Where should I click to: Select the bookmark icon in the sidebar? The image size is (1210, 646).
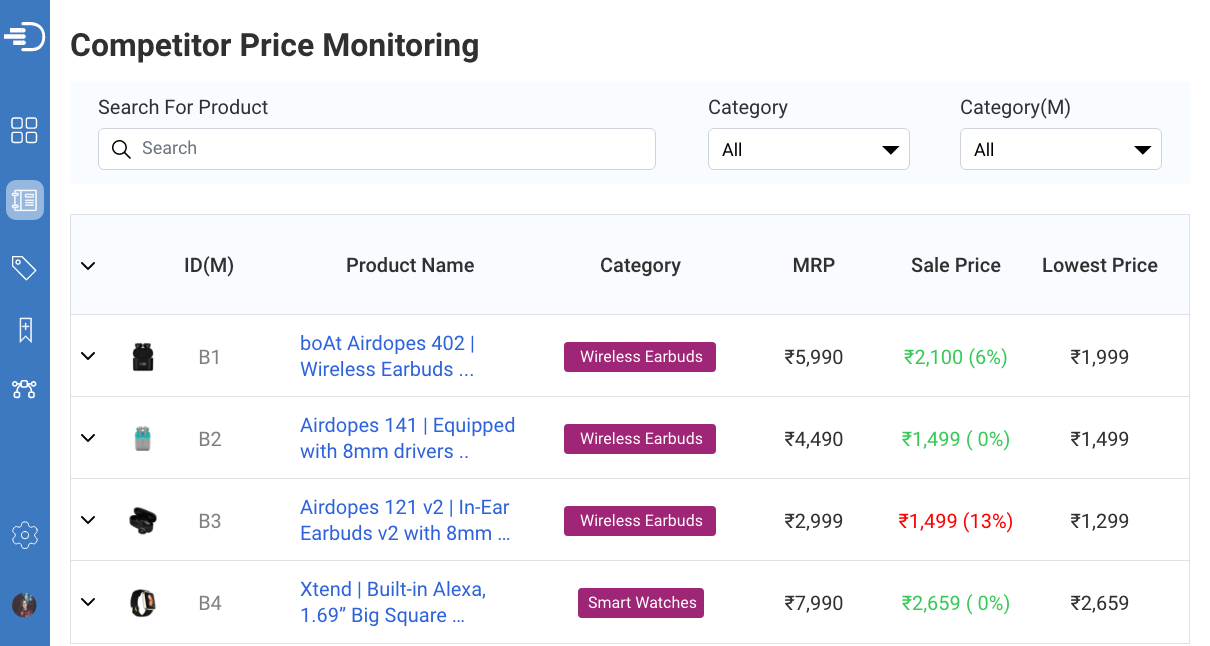coord(24,329)
